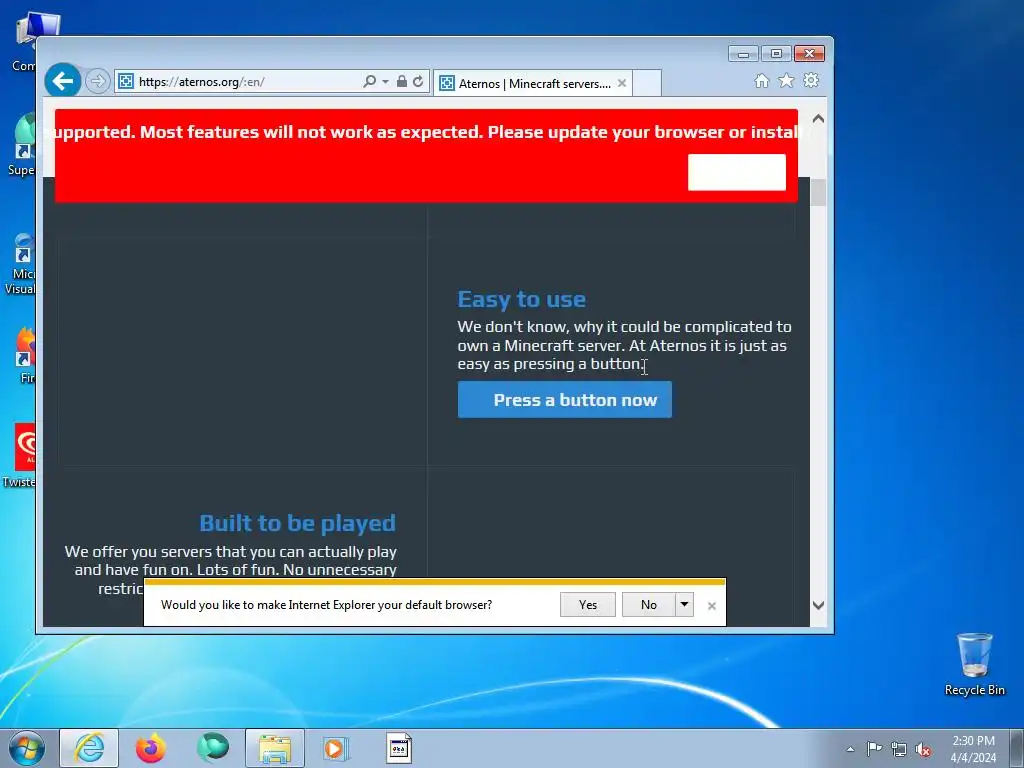Click the Built to be played heading

[x=298, y=523]
